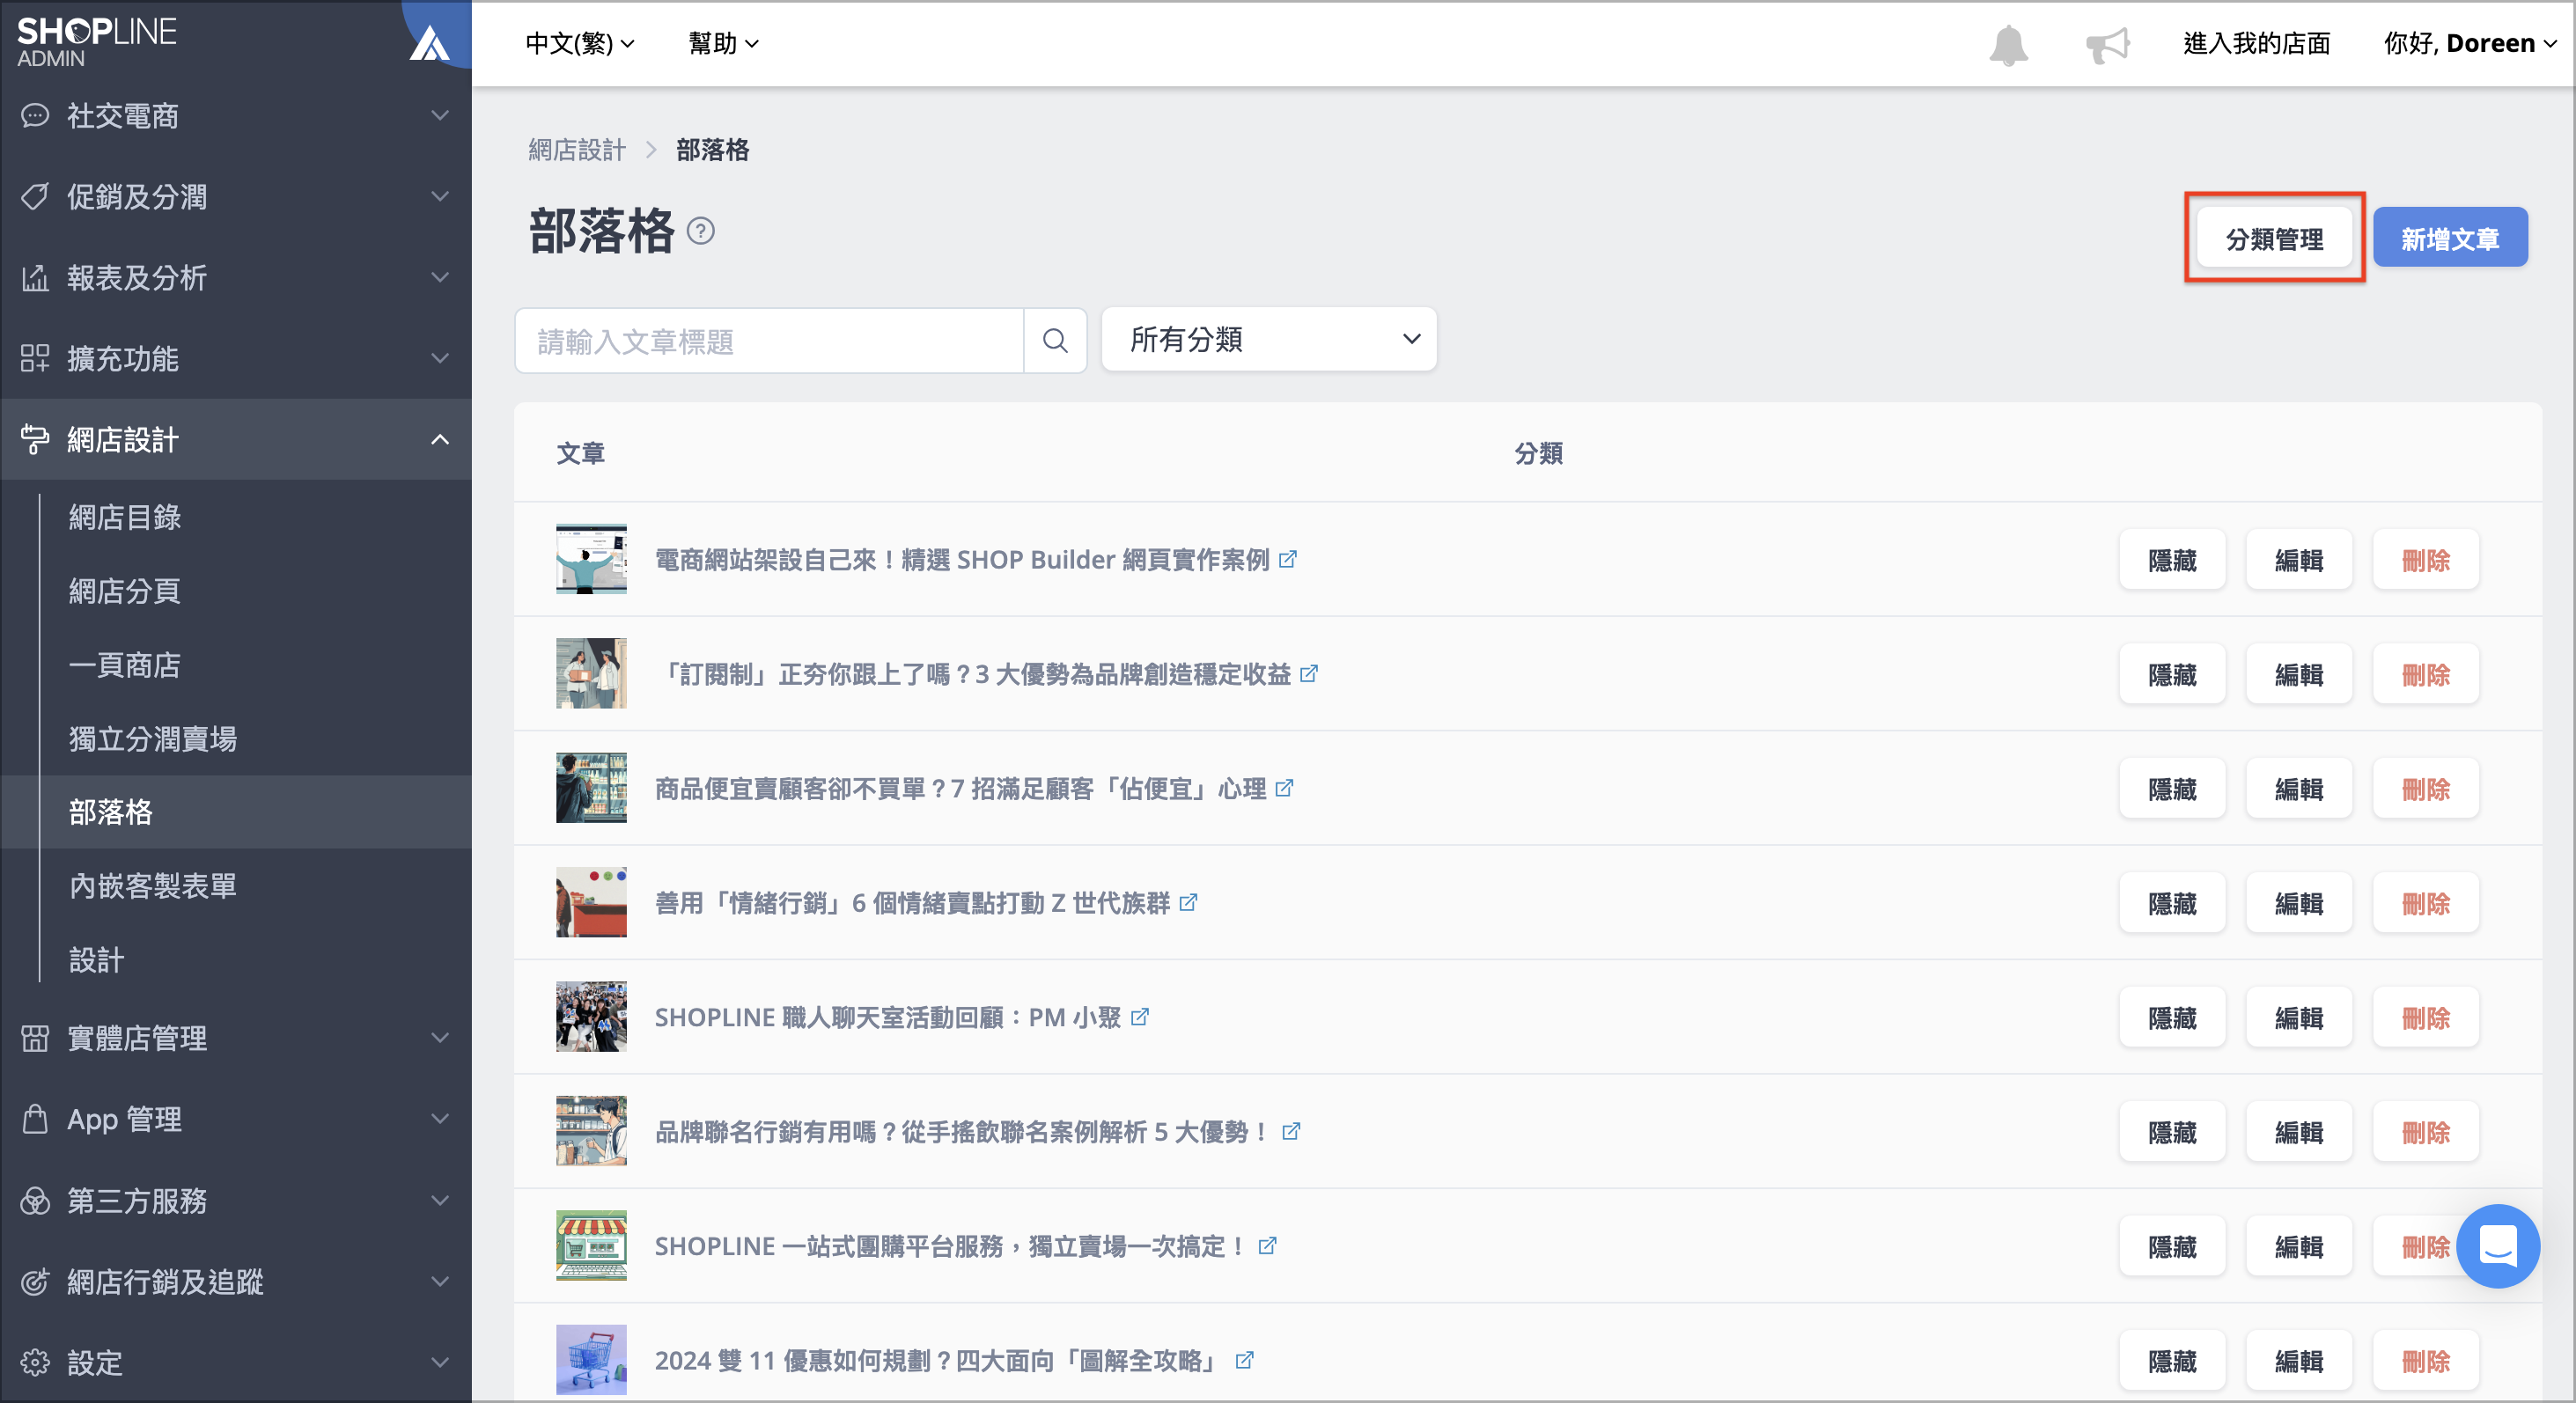This screenshot has height=1403, width=2576.
Task: Open the 你好, Doreen account dropdown
Action: pyautogui.click(x=2470, y=44)
